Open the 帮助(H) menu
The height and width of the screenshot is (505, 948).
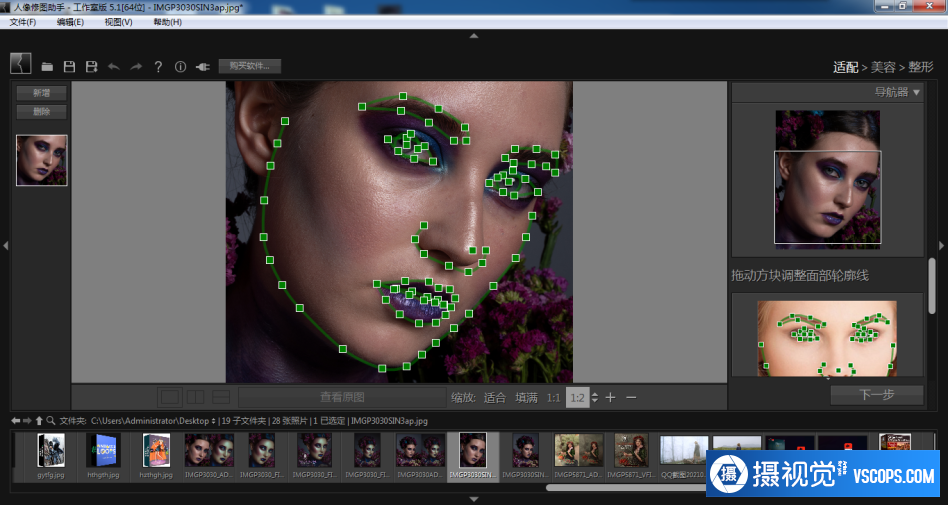167,22
